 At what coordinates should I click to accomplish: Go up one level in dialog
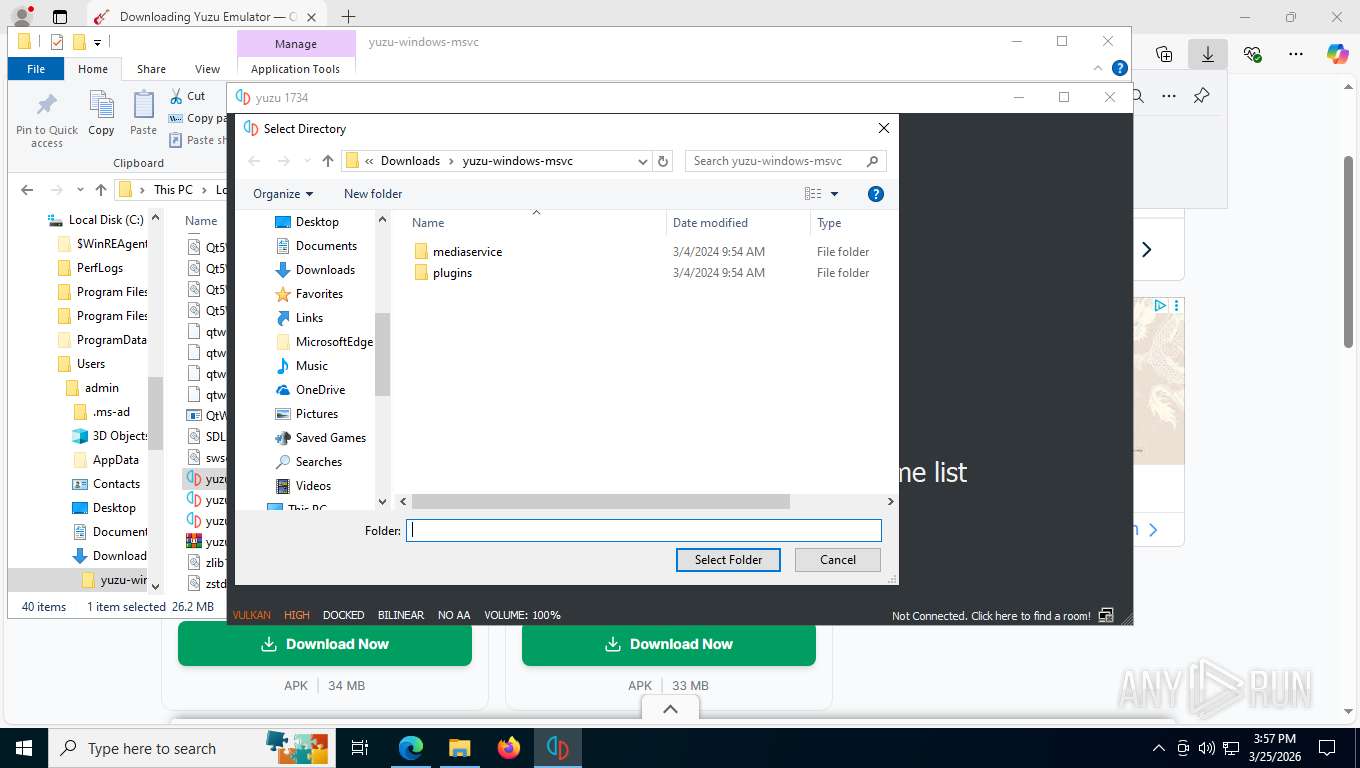pyautogui.click(x=328, y=161)
